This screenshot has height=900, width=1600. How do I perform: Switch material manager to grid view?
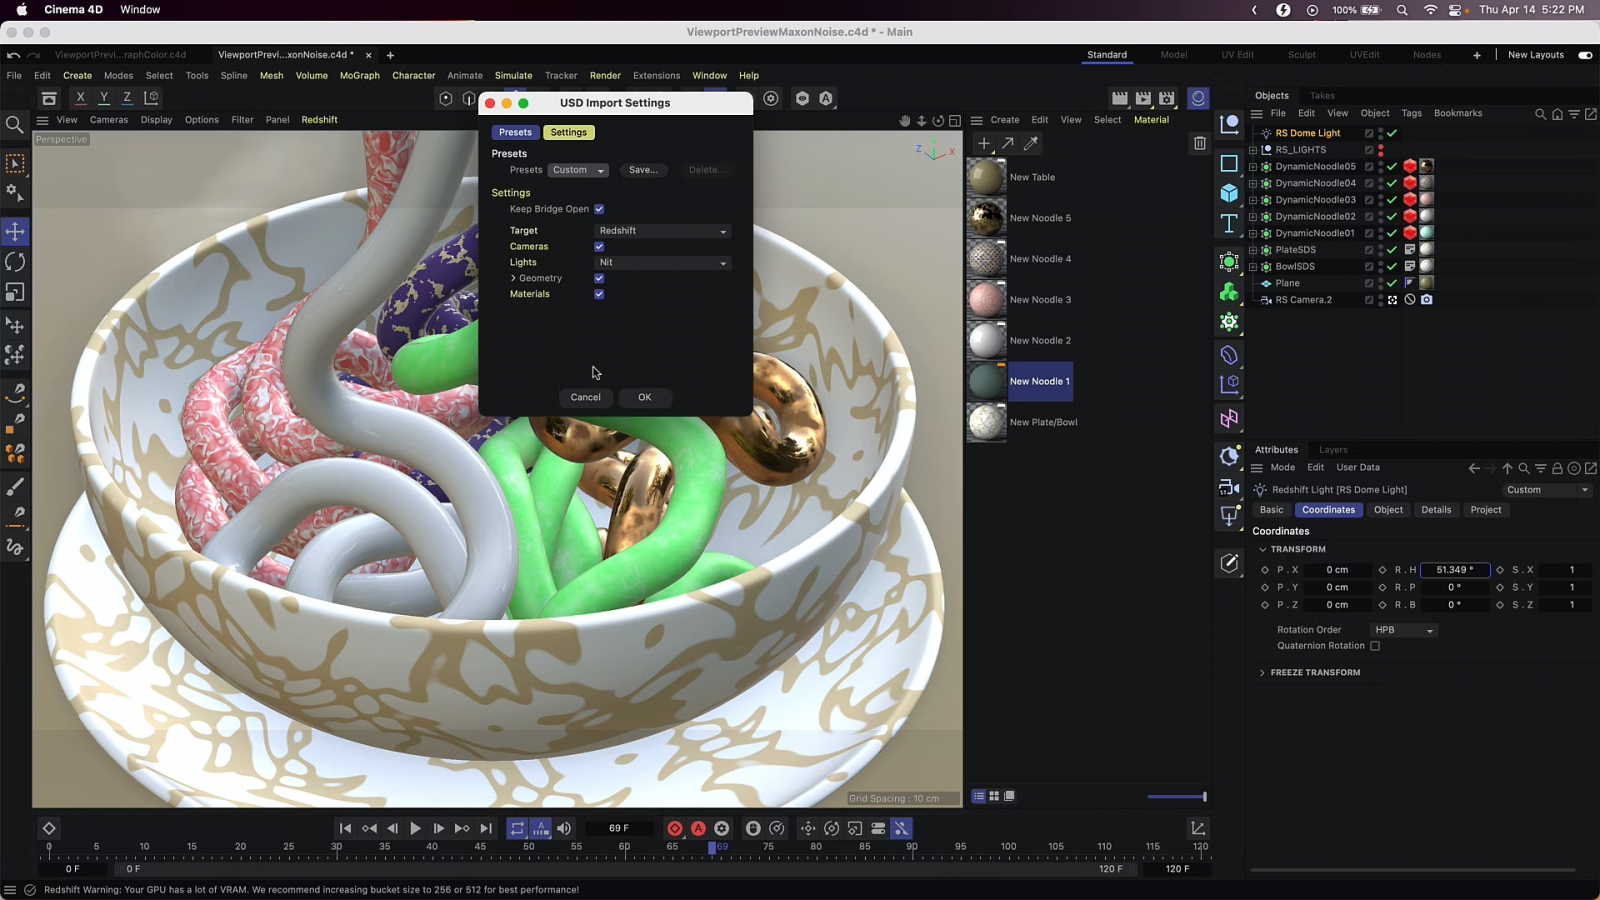point(994,797)
